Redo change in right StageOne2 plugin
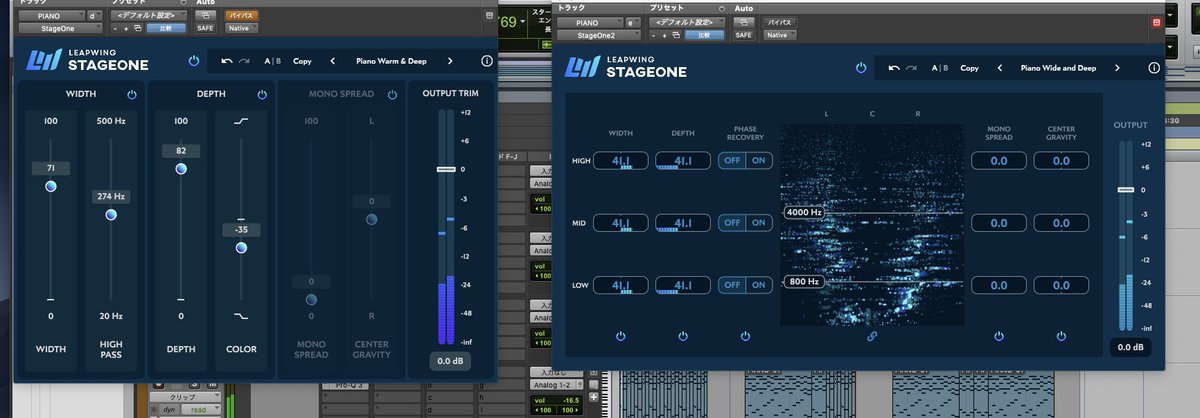1200x418 pixels. pos(910,68)
